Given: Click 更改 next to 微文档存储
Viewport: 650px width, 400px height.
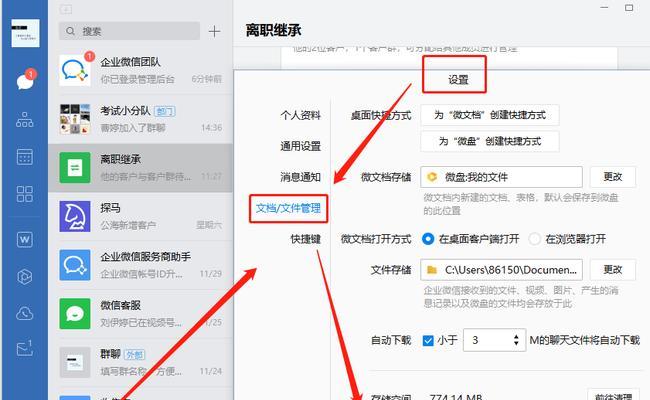Looking at the screenshot, I should click(x=613, y=177).
